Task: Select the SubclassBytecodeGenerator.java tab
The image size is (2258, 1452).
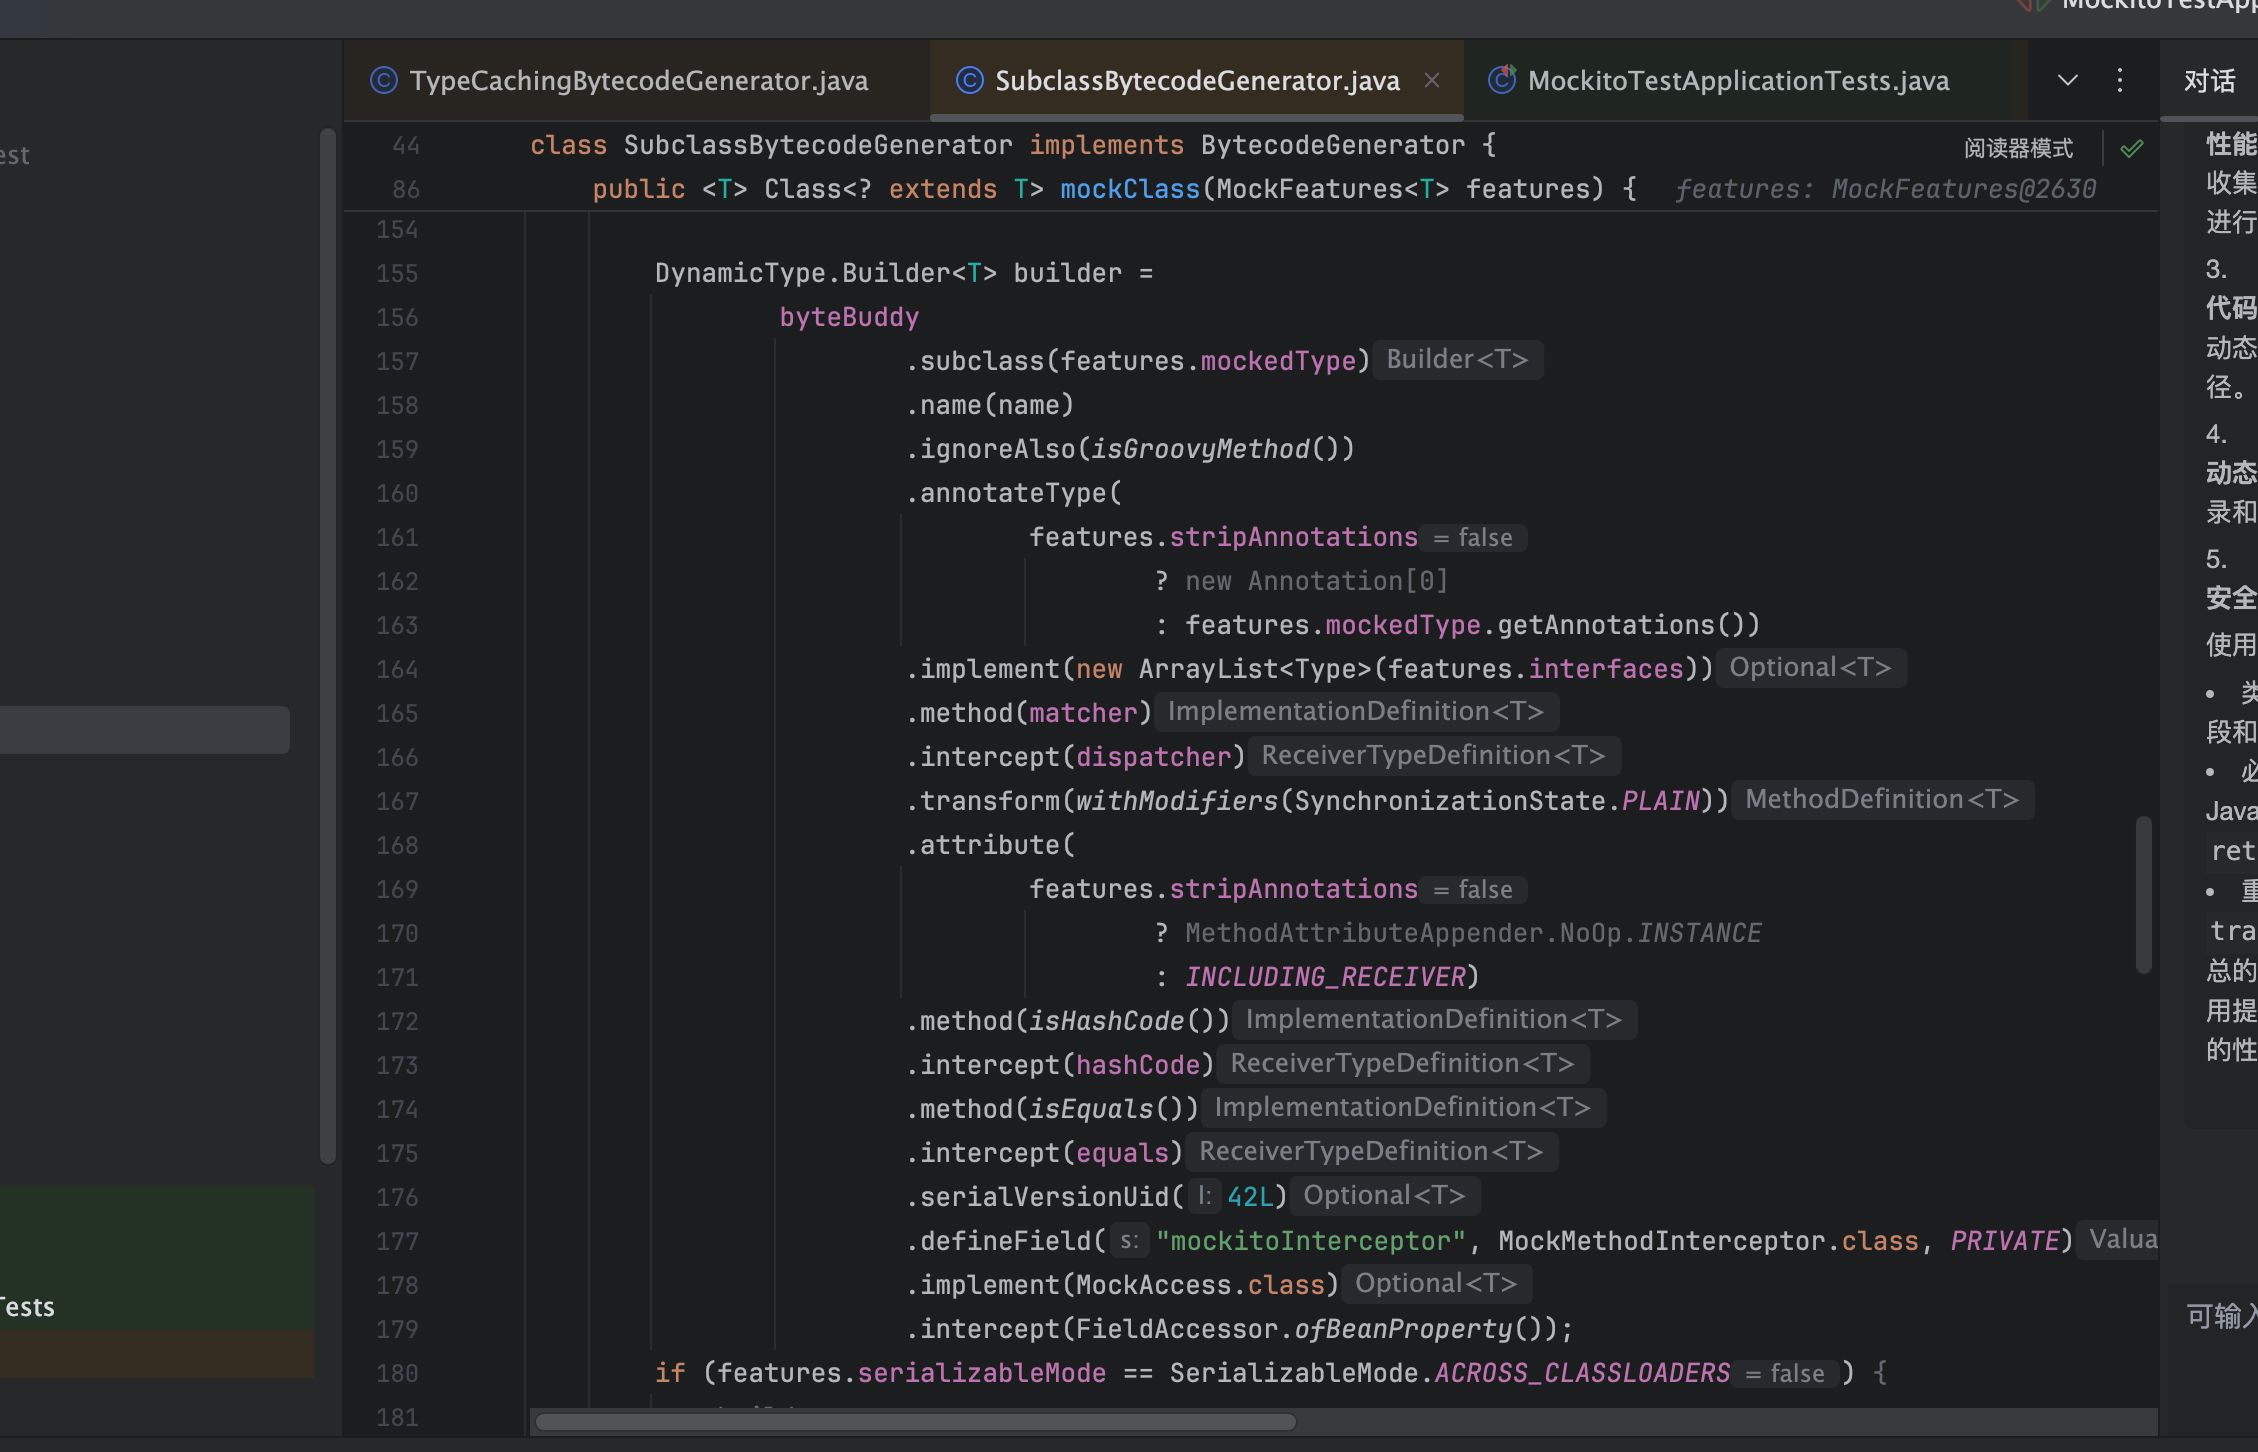Action: pos(1196,81)
